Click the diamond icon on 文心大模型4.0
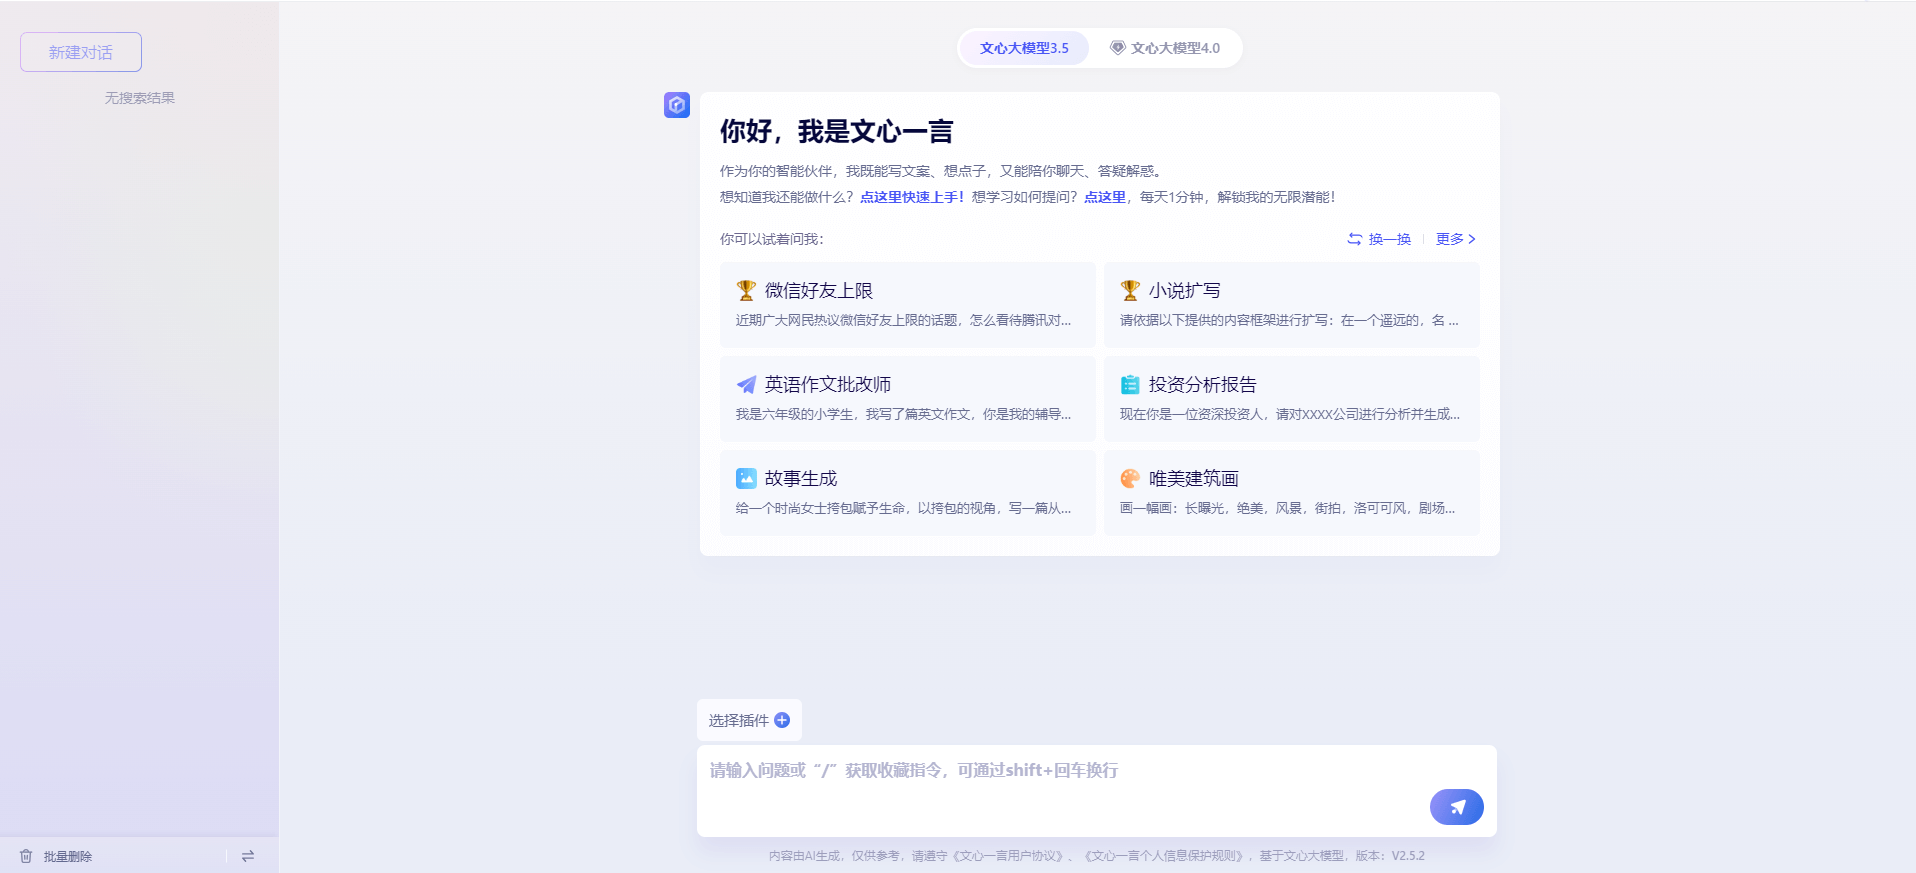1916x873 pixels. point(1118,48)
